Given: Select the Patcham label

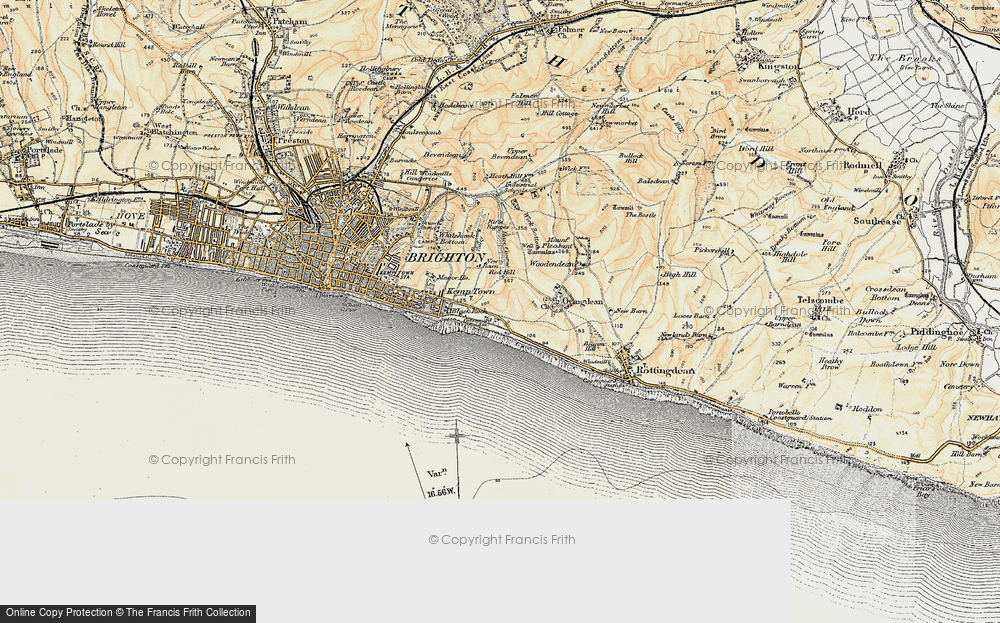Looking at the screenshot, I should [x=289, y=21].
